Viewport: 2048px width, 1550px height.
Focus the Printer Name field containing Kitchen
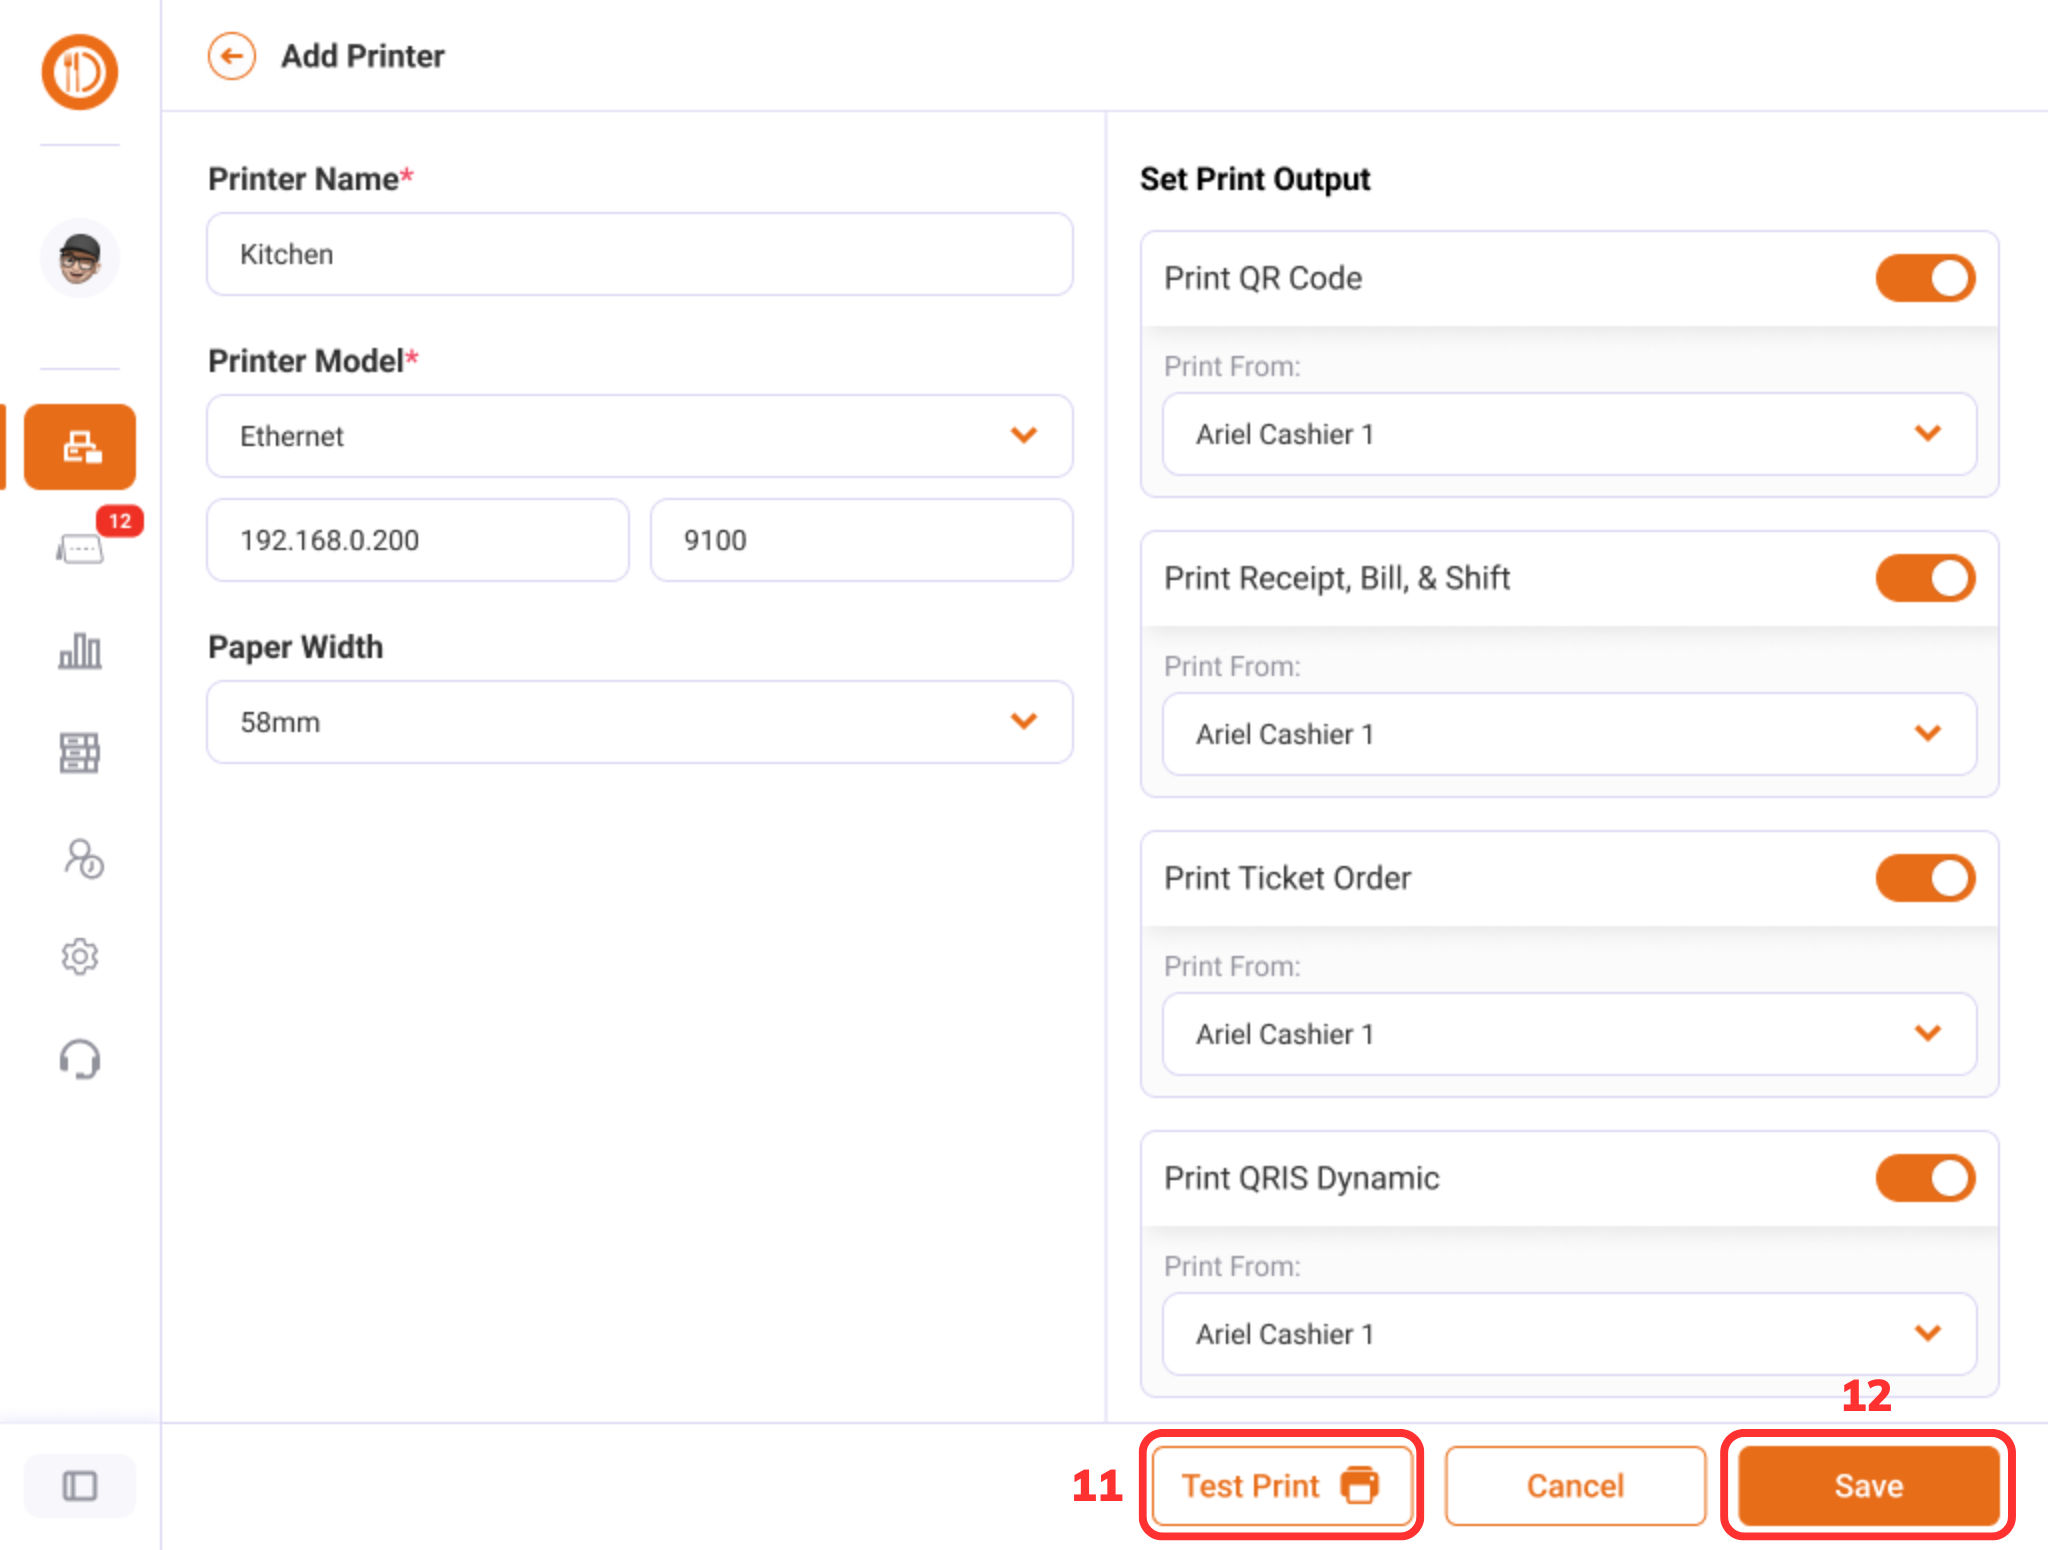pos(640,254)
